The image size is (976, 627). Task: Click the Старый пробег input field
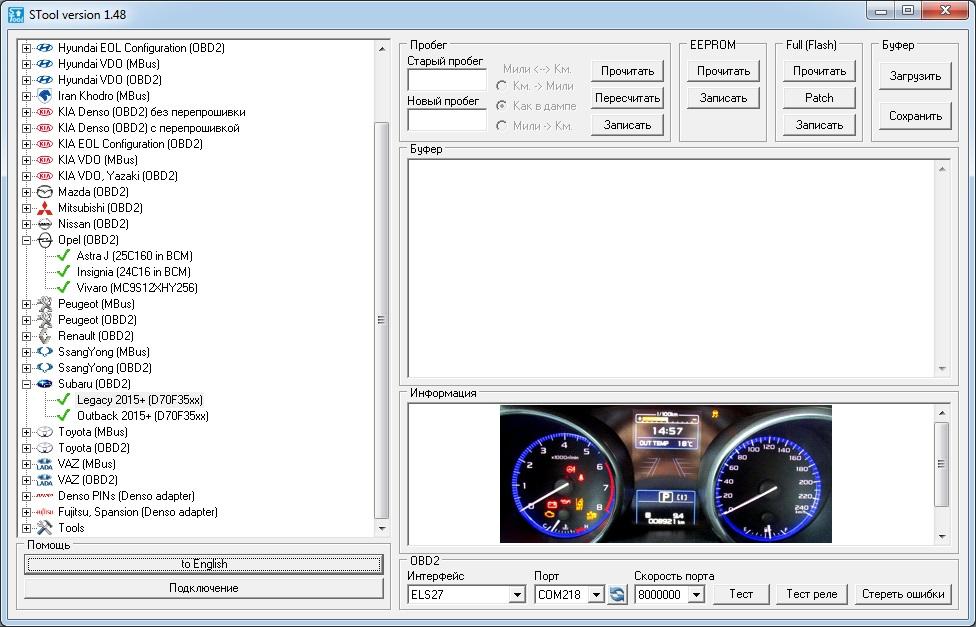(446, 80)
